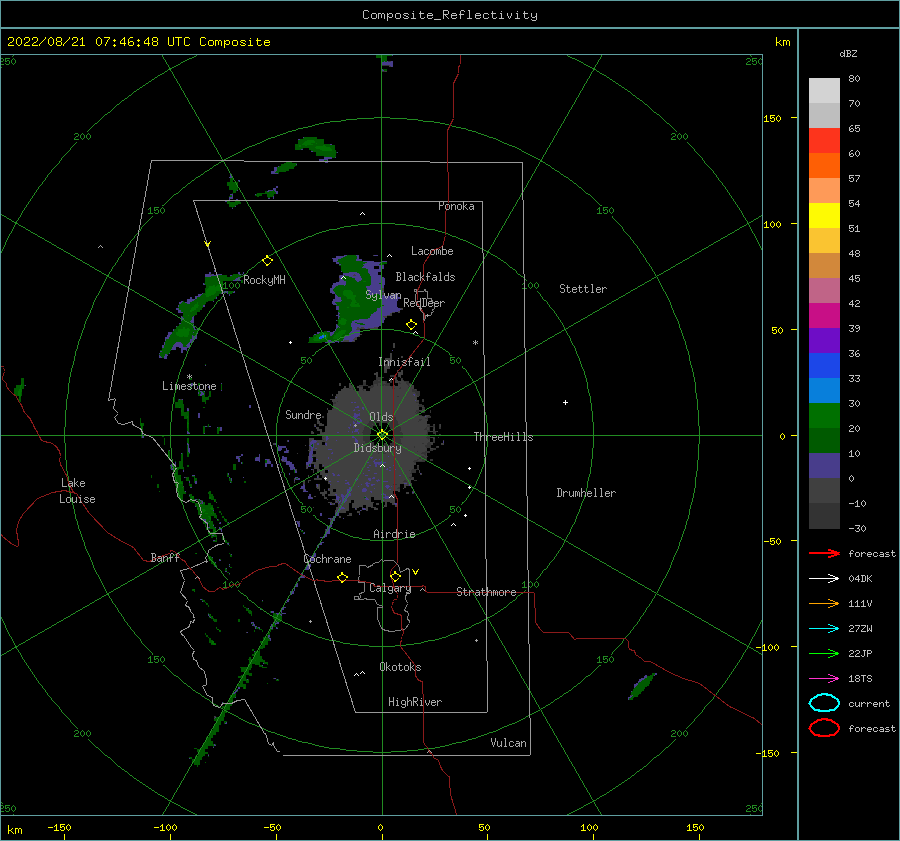Click the Lacombe label
900x841 pixels.
[x=432, y=251]
